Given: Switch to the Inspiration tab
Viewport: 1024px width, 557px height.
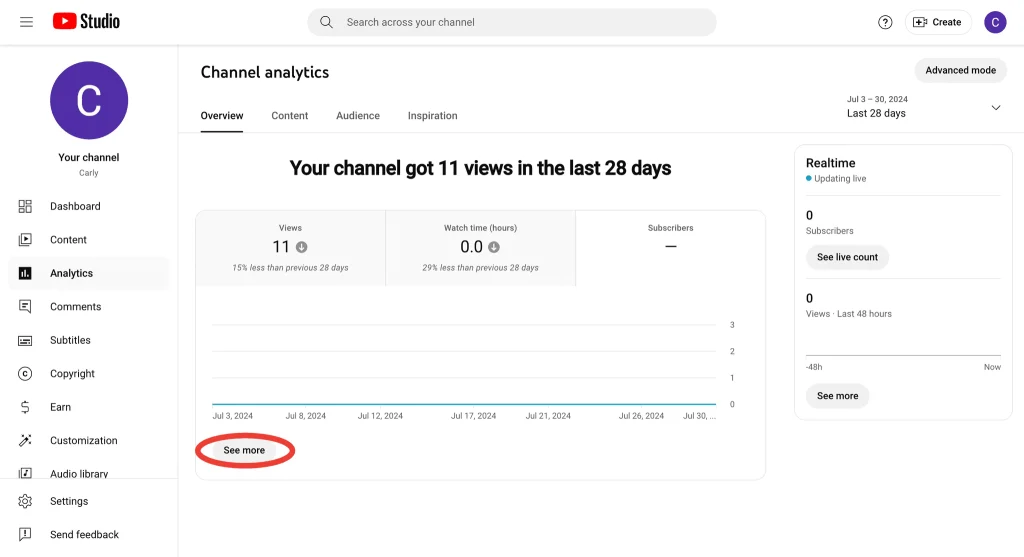Looking at the screenshot, I should 432,116.
